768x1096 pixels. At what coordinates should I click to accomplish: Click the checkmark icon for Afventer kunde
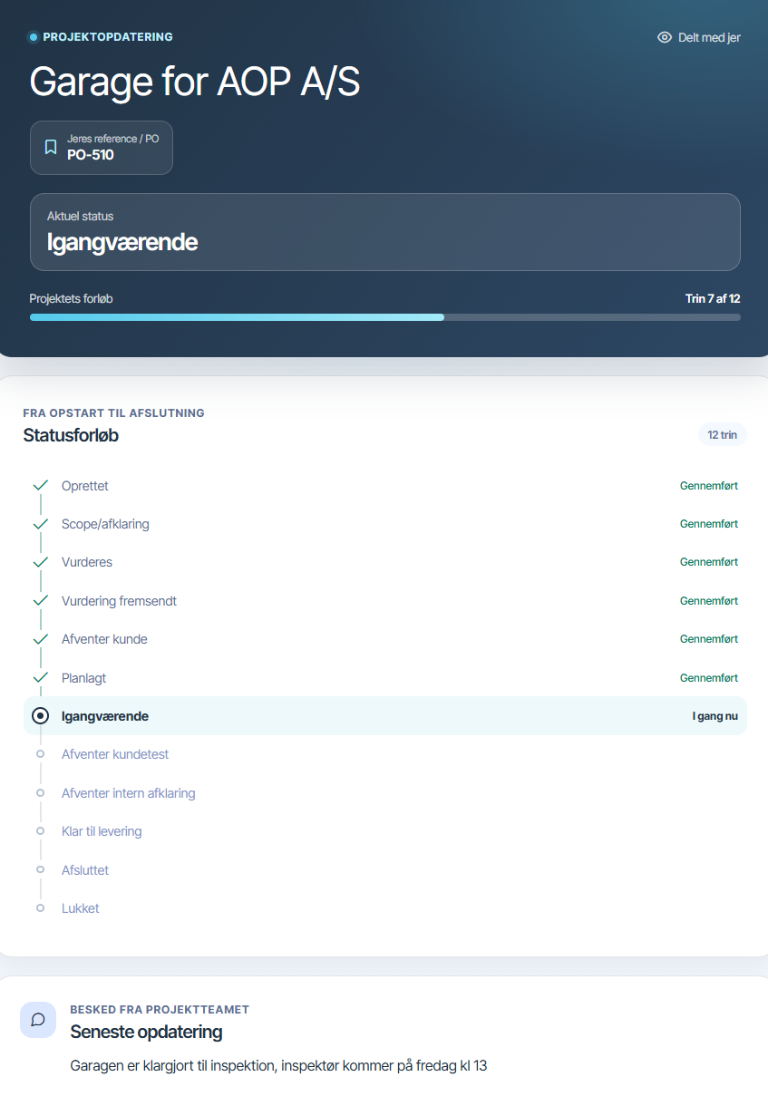[41, 639]
